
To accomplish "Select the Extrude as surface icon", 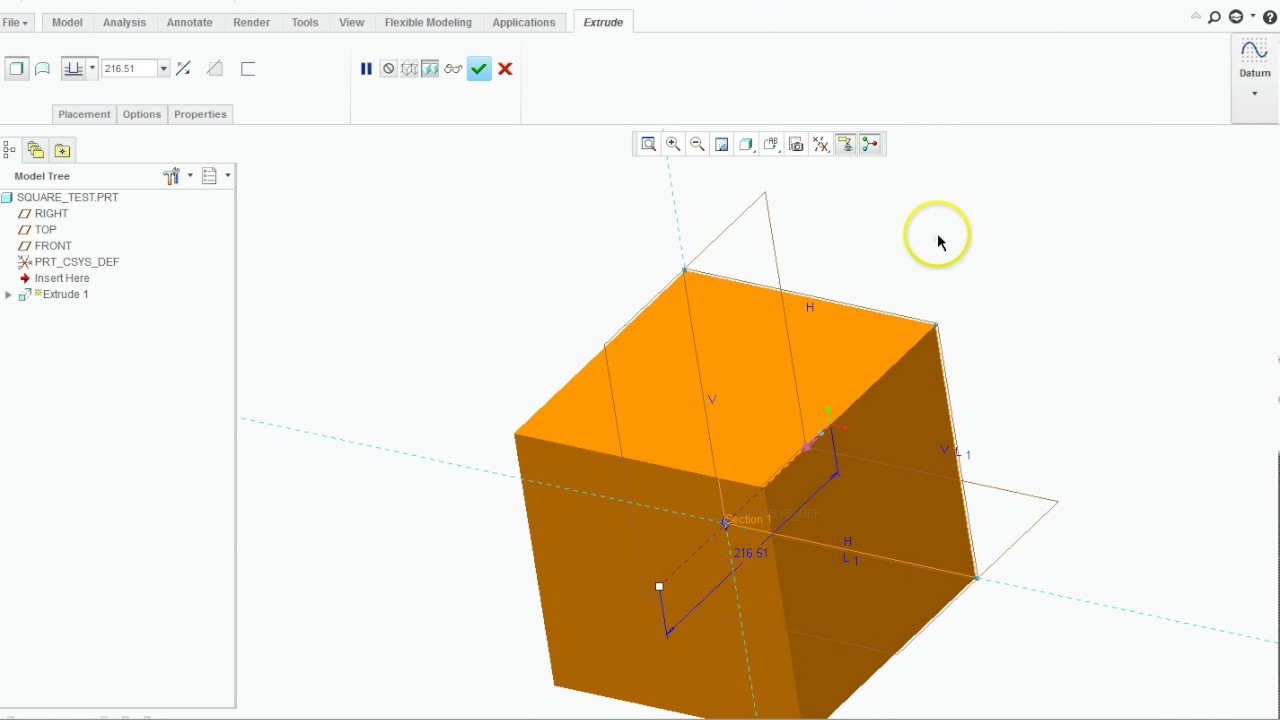I will point(43,68).
